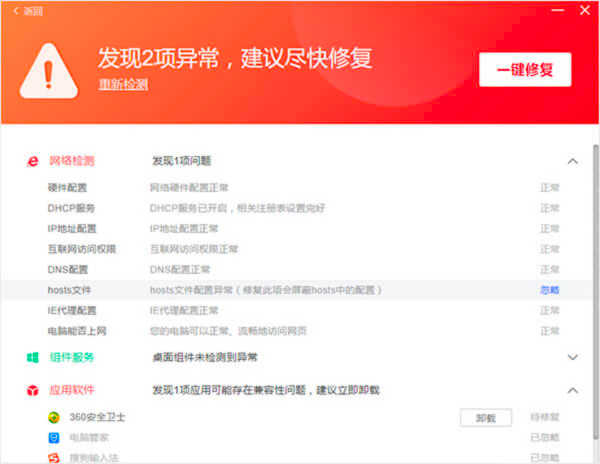Select the 网络检测 section heading
Screen dimensions: 600x464
tap(72, 161)
